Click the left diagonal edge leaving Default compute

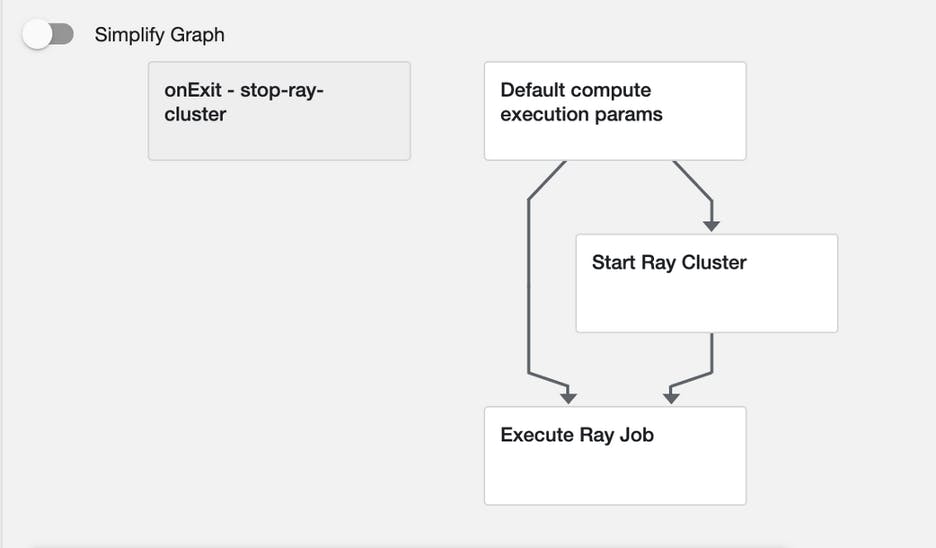[546, 180]
